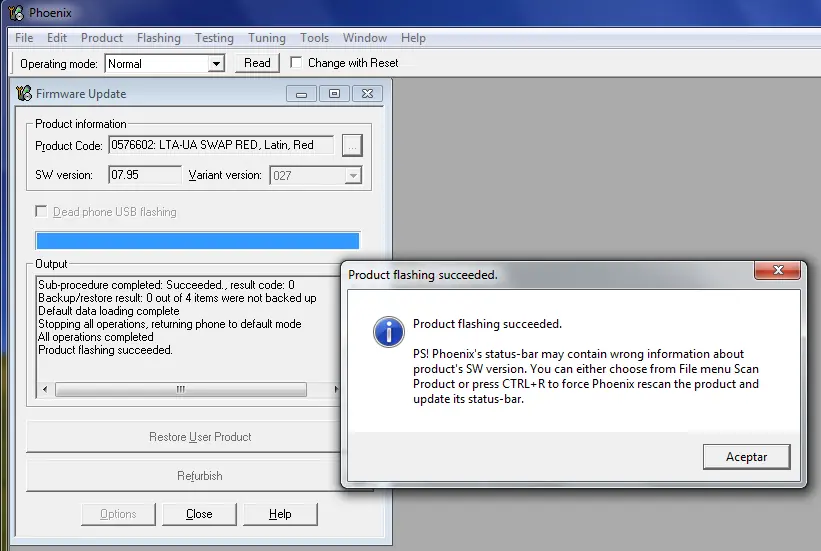This screenshot has width=821, height=551.
Task: Toggle the Dead phone USB flashing checkbox
Action: (x=41, y=211)
